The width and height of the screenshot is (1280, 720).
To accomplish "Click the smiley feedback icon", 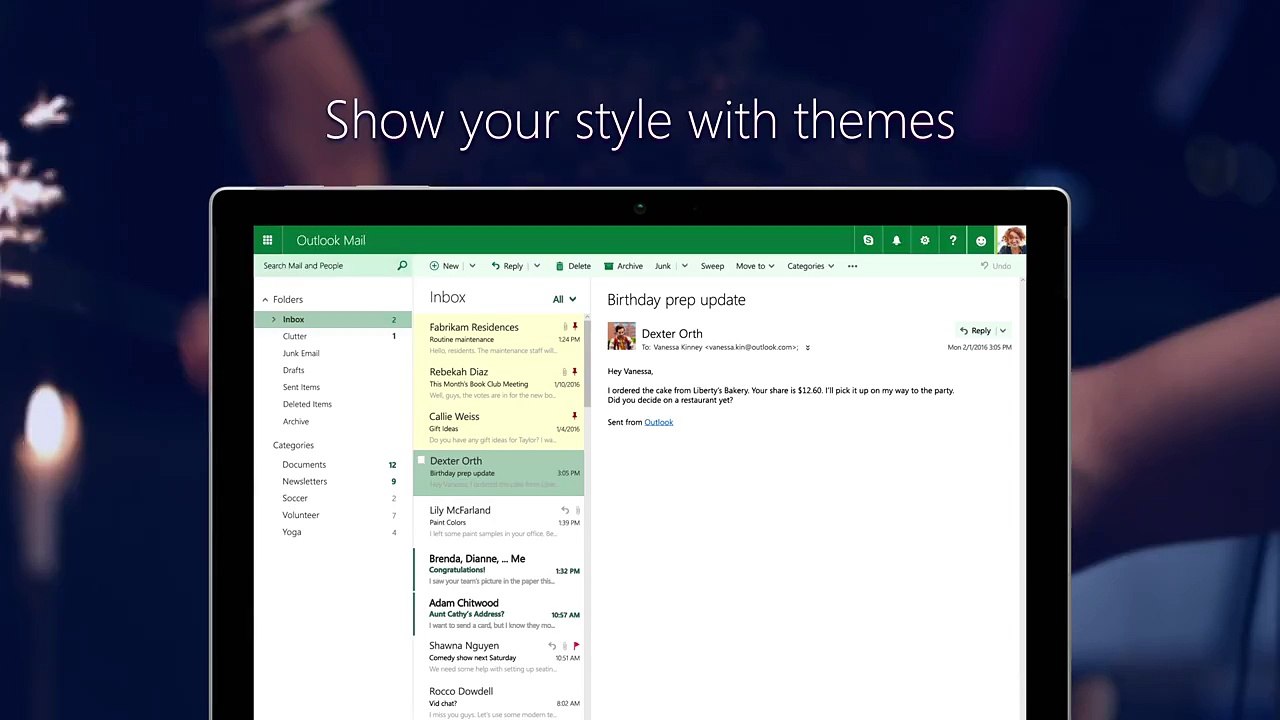I will pyautogui.click(x=981, y=240).
